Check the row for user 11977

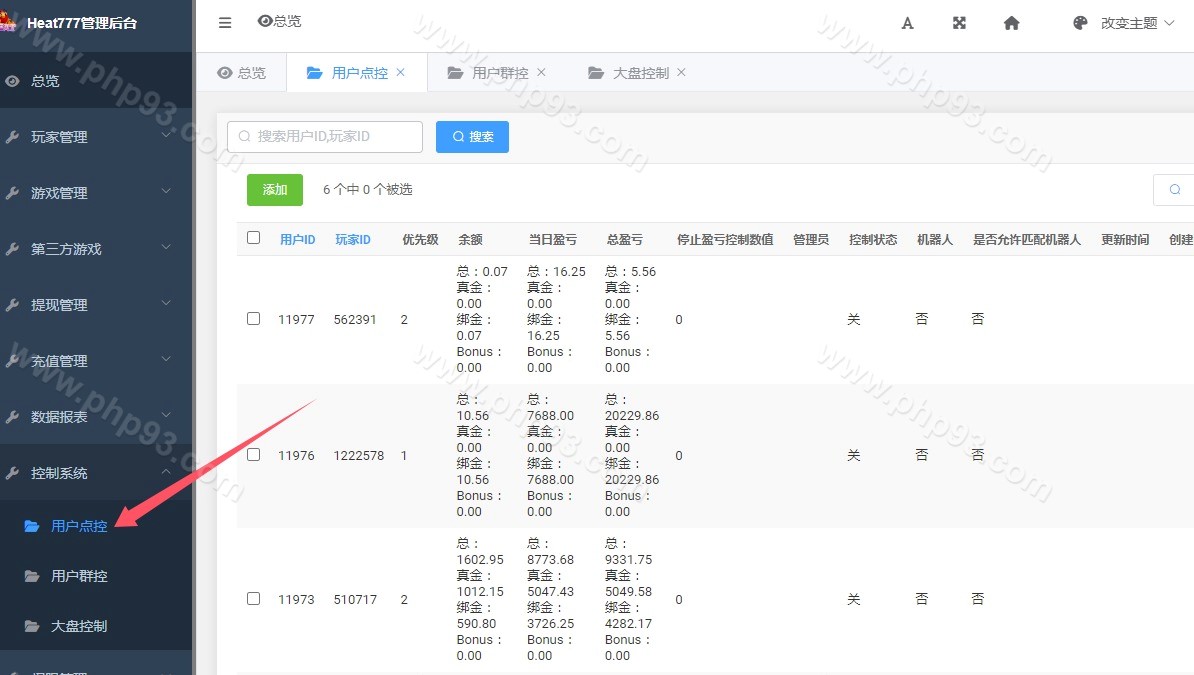click(253, 319)
